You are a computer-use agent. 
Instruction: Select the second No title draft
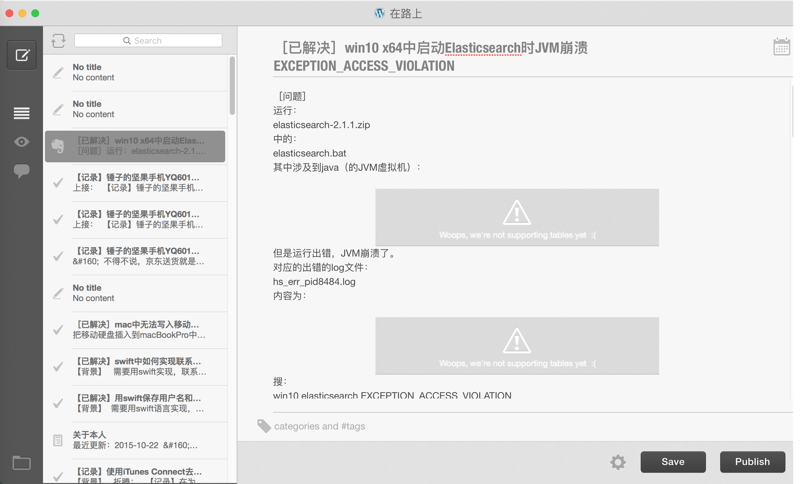(135, 110)
